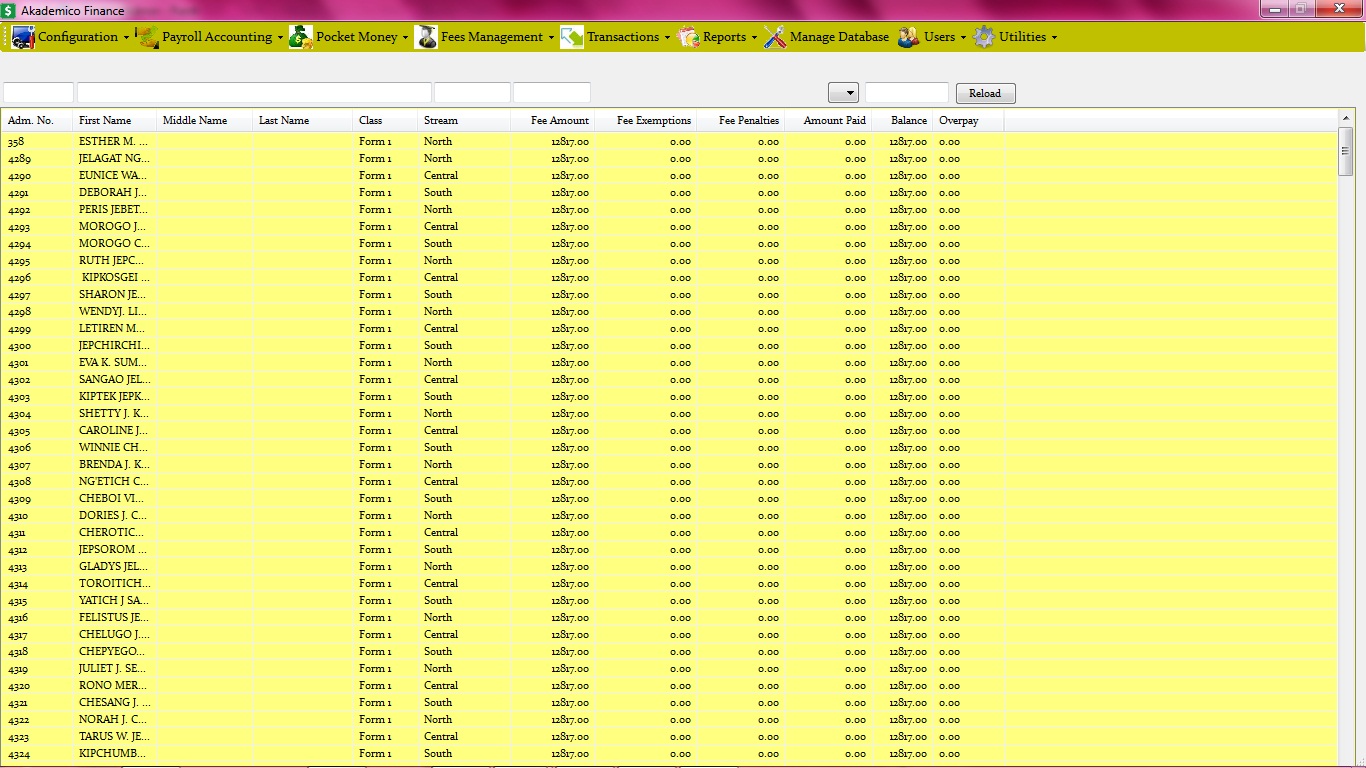Click the Reports documents icon
1366x768 pixels.
(x=688, y=37)
